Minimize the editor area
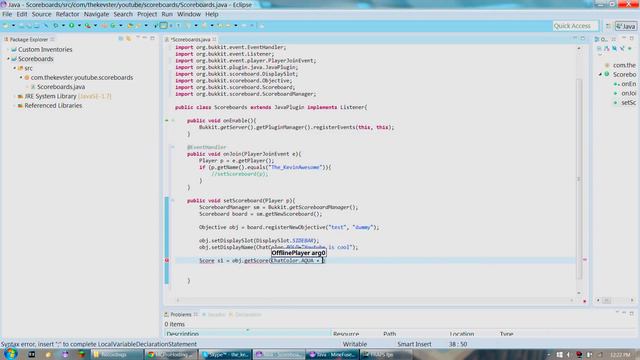640x360 pixels. pyautogui.click(x=575, y=38)
